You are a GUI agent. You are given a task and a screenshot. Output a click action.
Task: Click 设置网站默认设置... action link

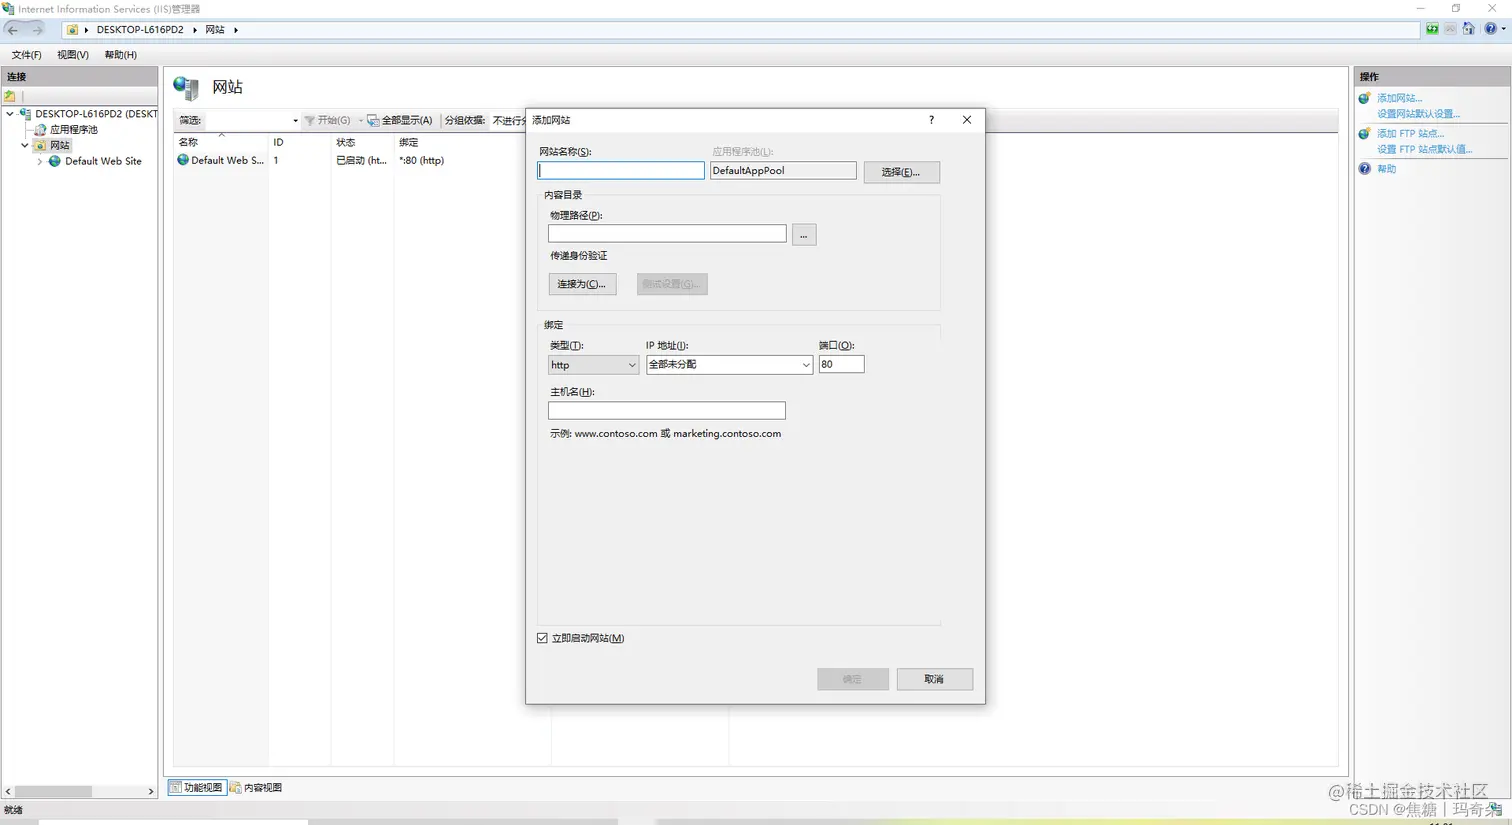click(1418, 114)
